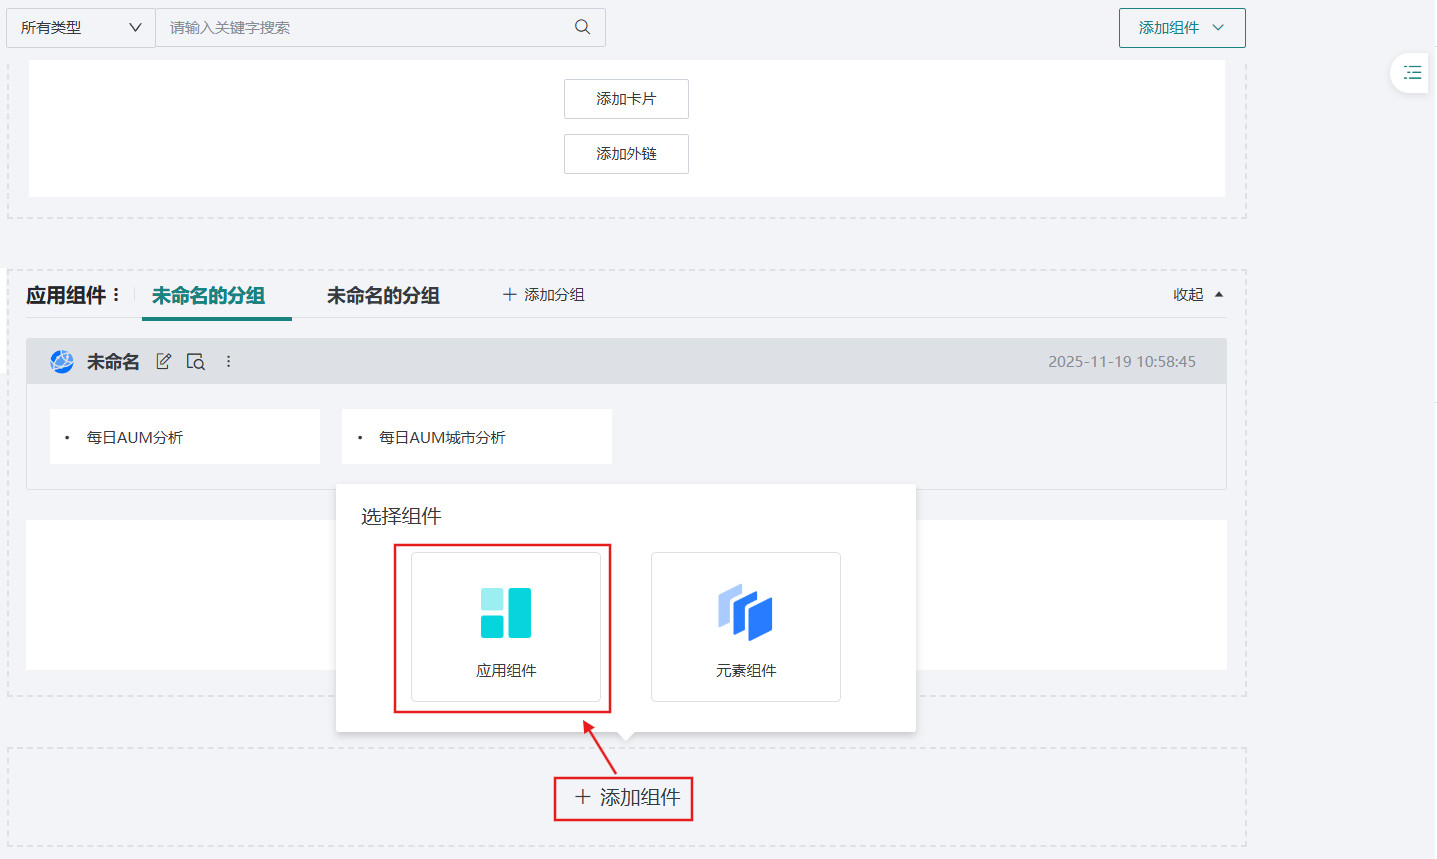Viewport: 1437px width, 859px height.
Task: Click the bottom 添加组件 button
Action: [x=623, y=798]
